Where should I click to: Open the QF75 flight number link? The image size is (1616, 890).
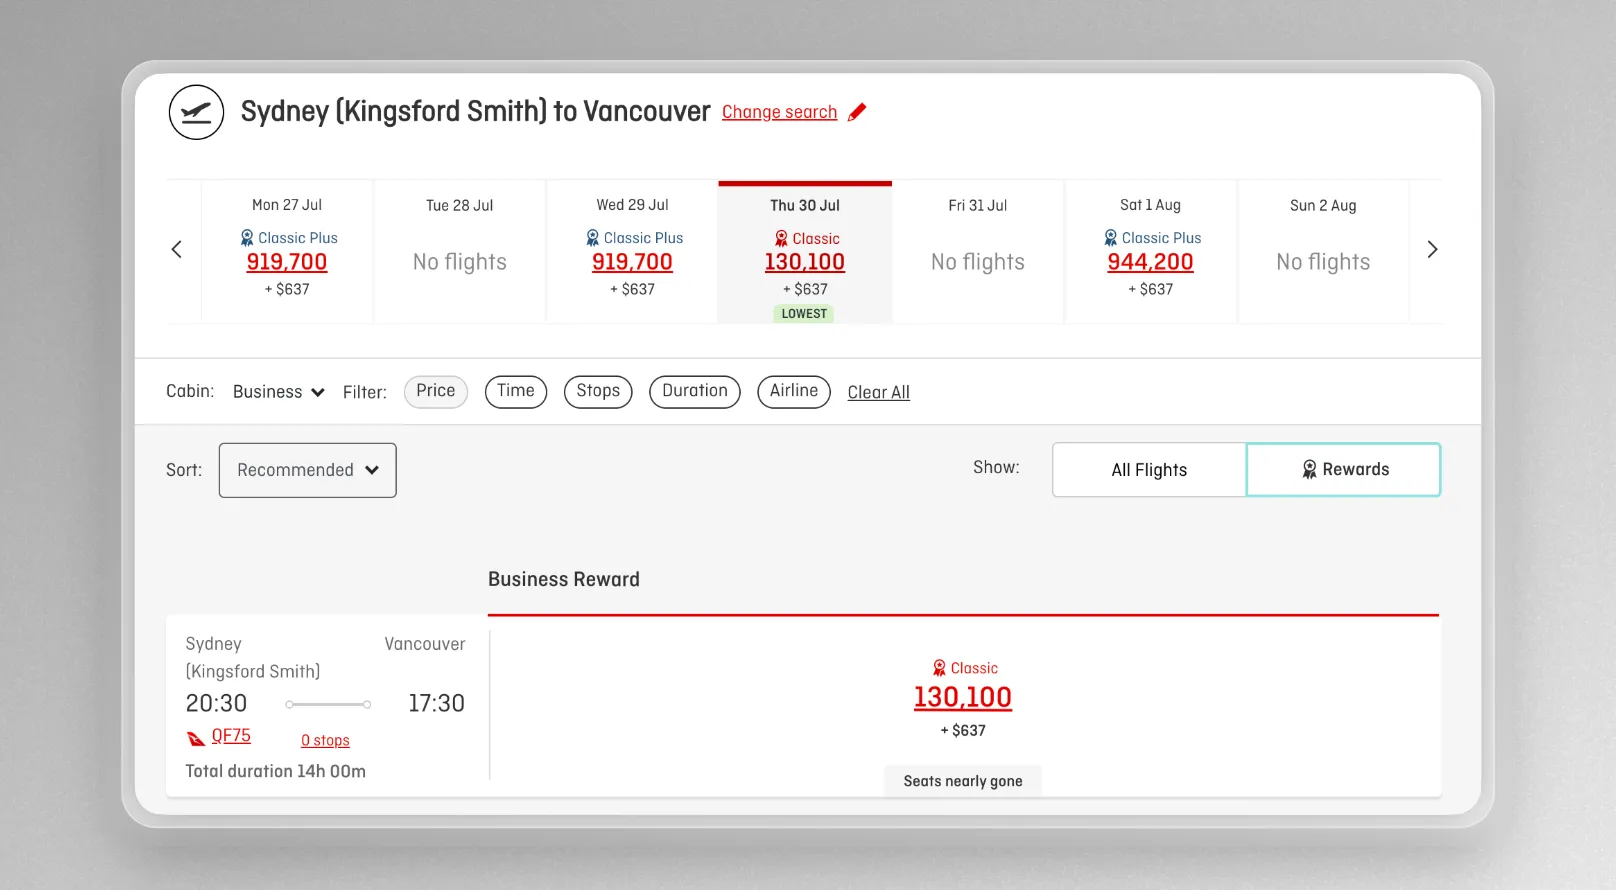(231, 736)
